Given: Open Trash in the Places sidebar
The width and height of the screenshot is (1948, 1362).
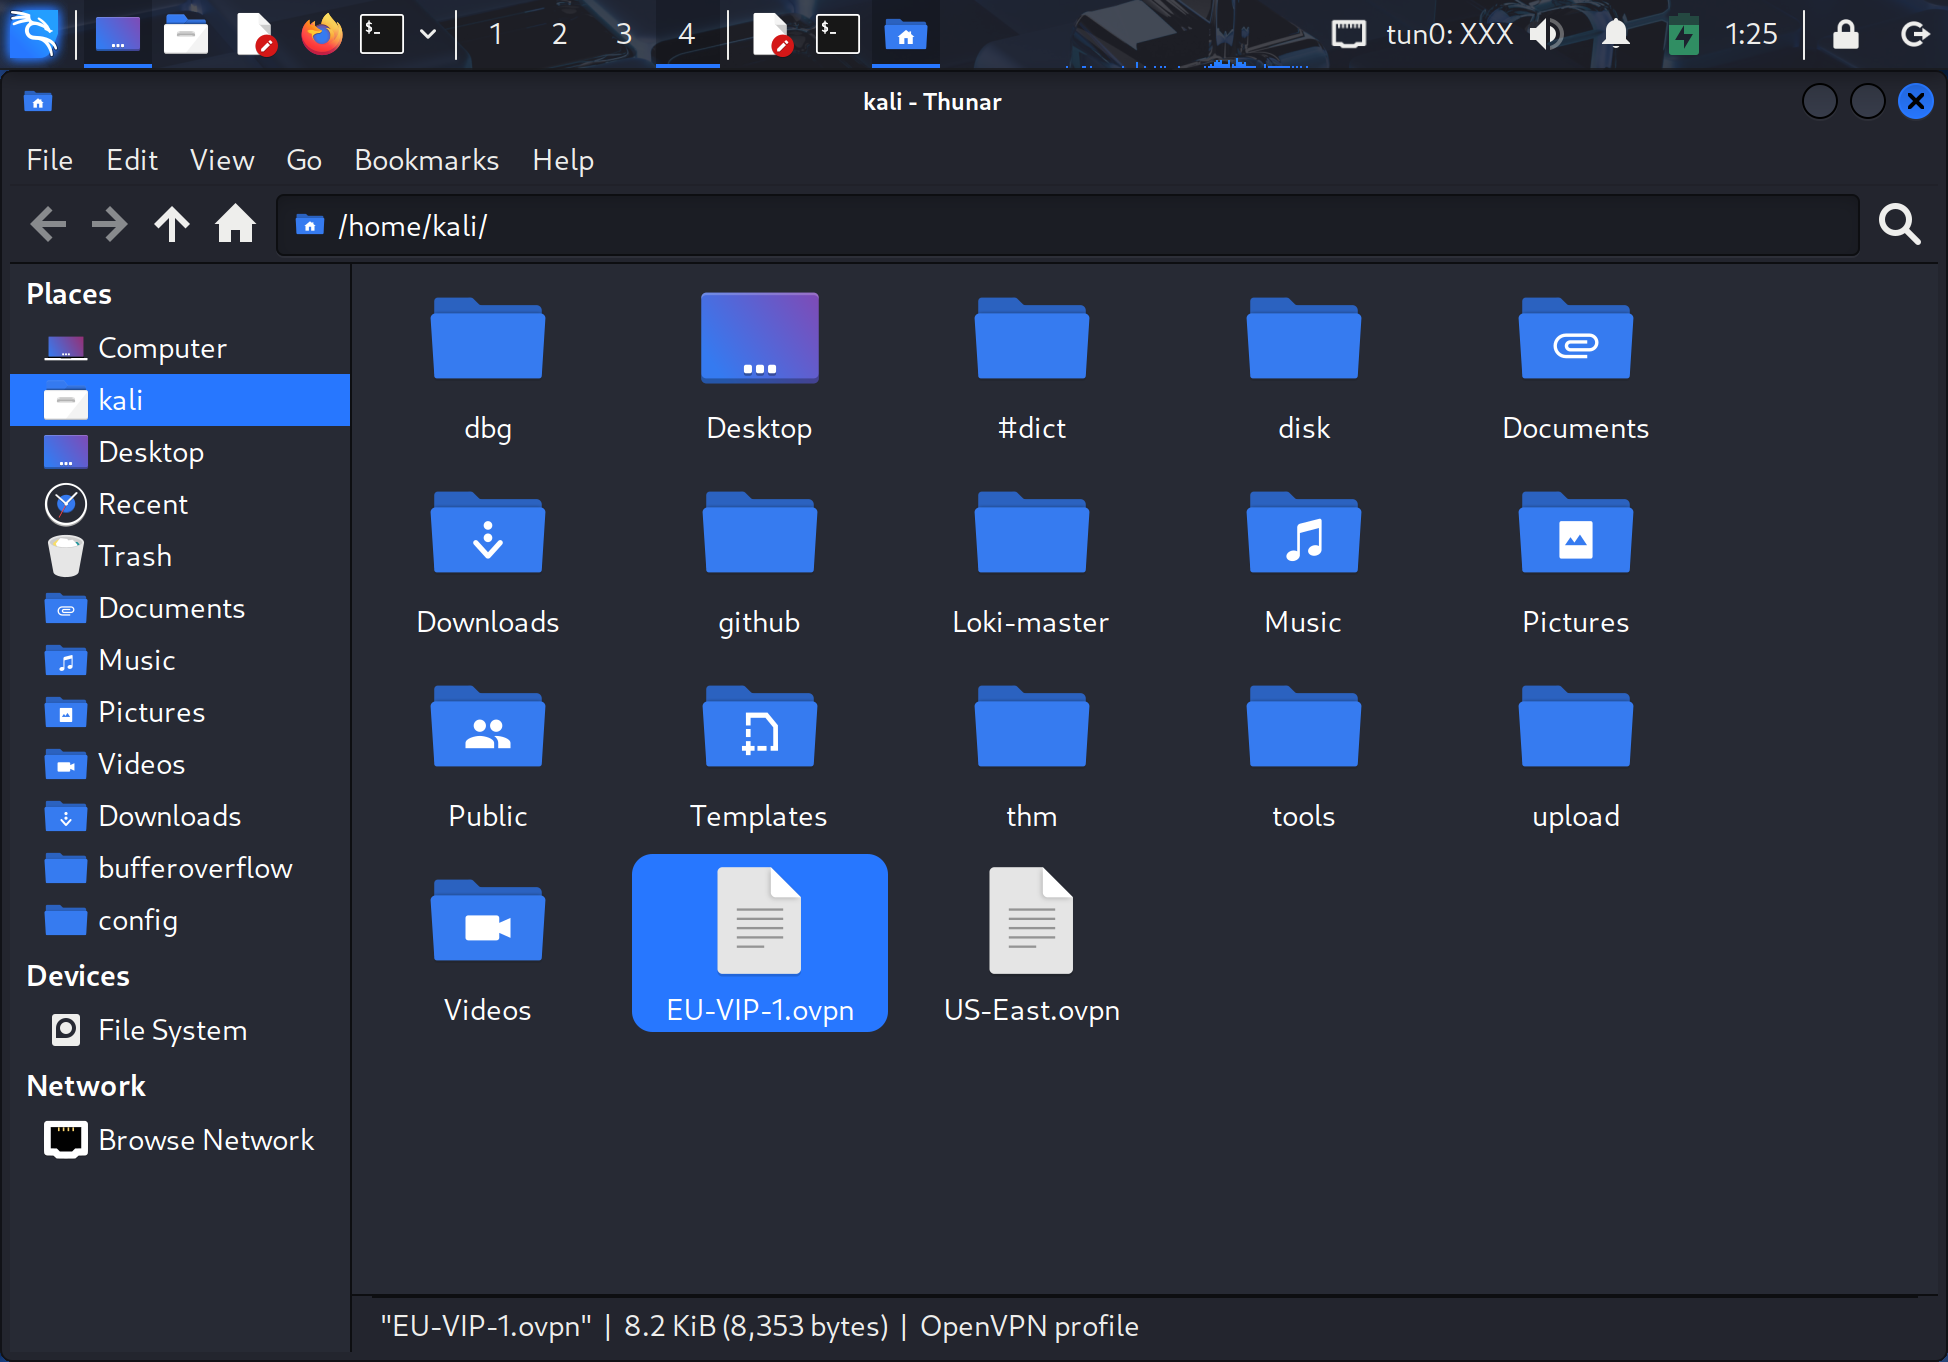Looking at the screenshot, I should click(135, 556).
